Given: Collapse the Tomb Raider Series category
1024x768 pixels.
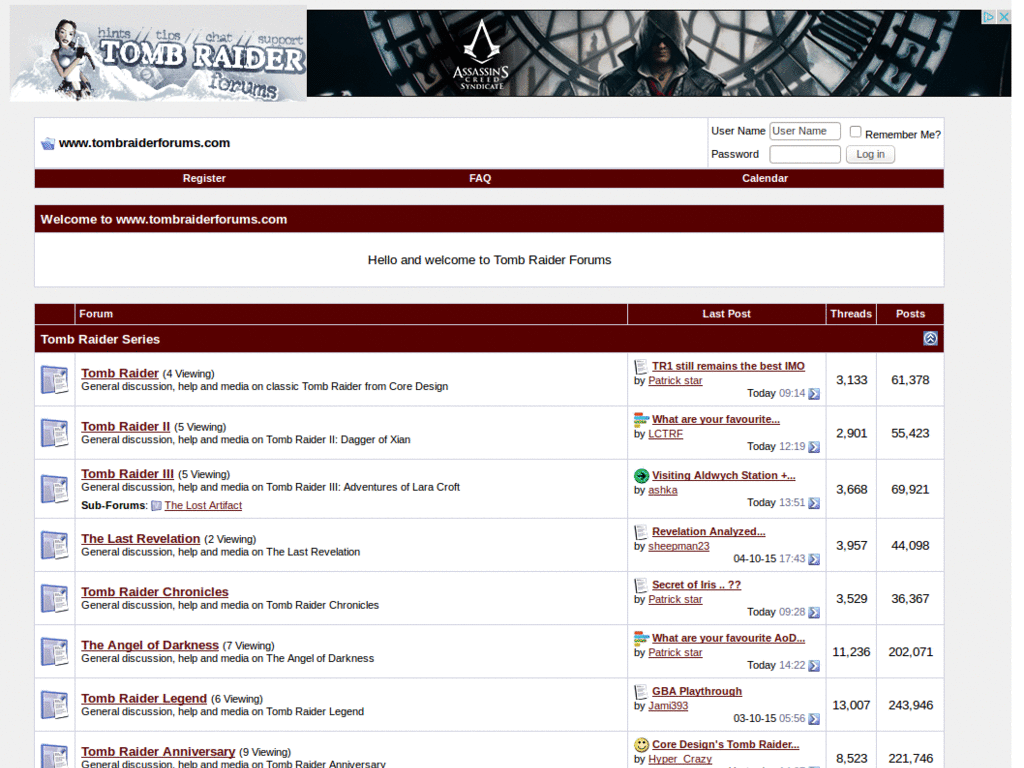Looking at the screenshot, I should (930, 339).
